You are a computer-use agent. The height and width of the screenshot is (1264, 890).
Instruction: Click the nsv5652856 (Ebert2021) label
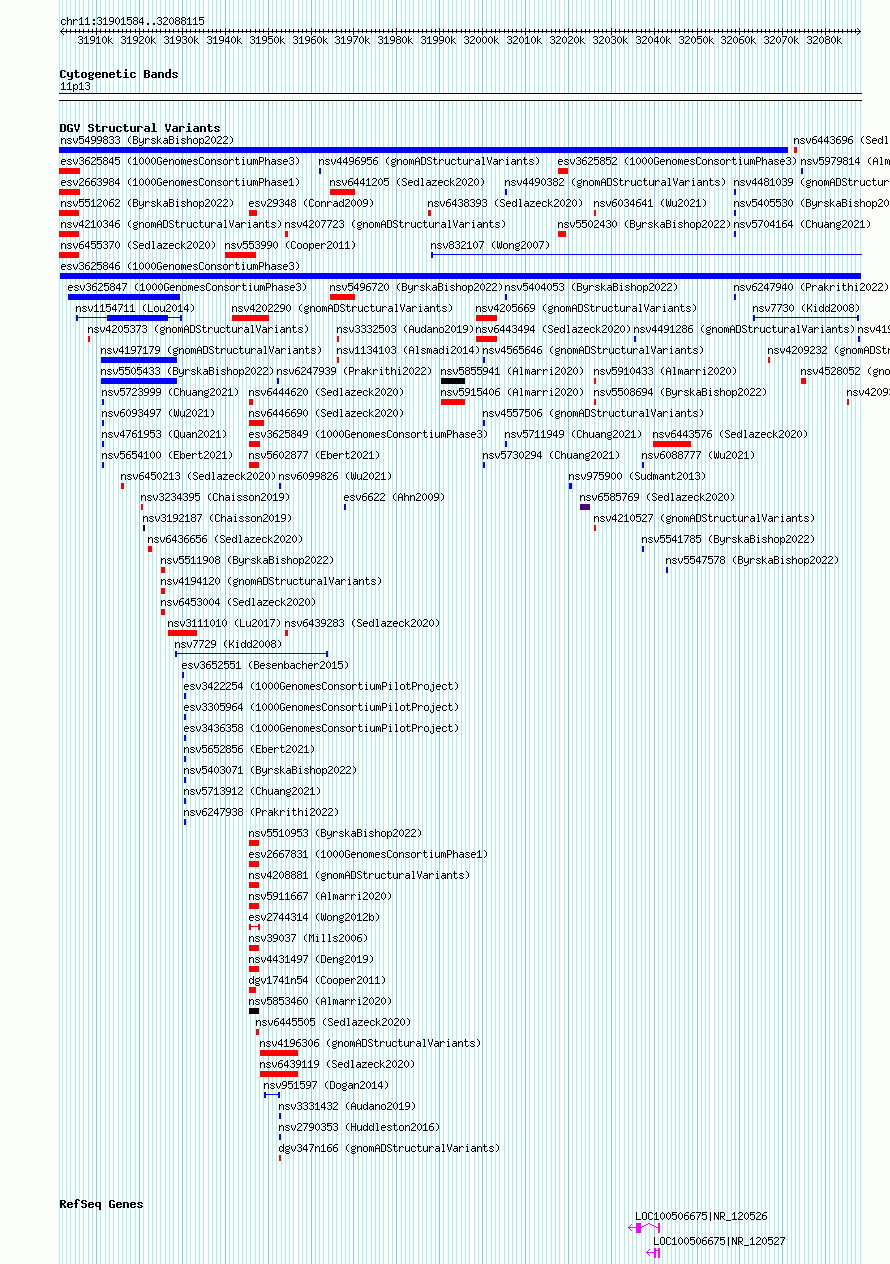(x=248, y=749)
